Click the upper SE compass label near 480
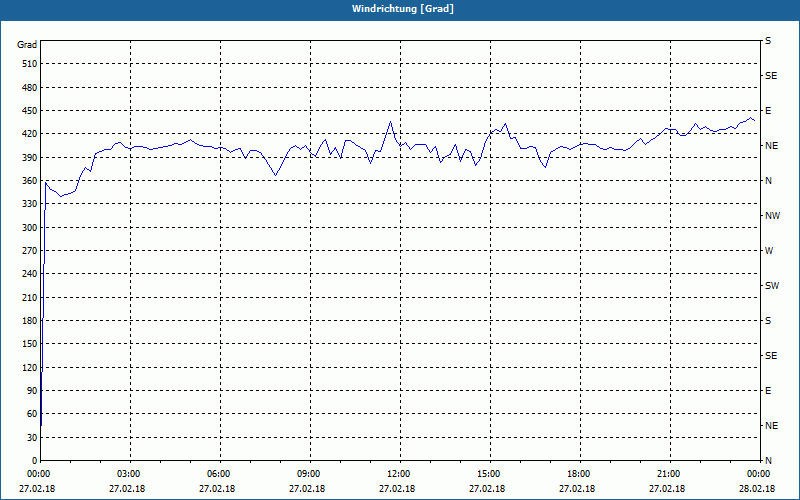This screenshot has width=800, height=500. [771, 76]
